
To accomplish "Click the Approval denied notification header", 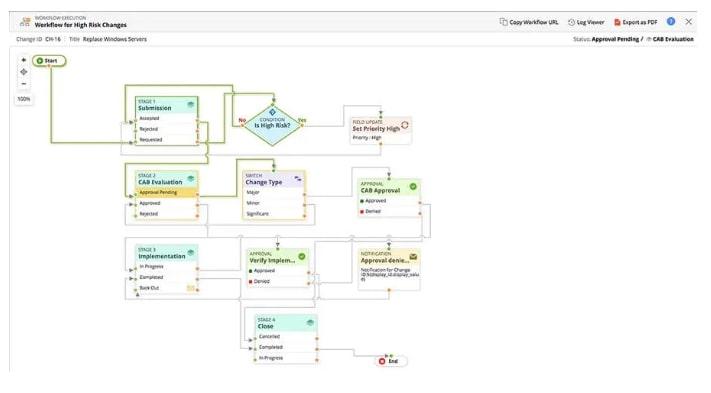I will click(389, 257).
